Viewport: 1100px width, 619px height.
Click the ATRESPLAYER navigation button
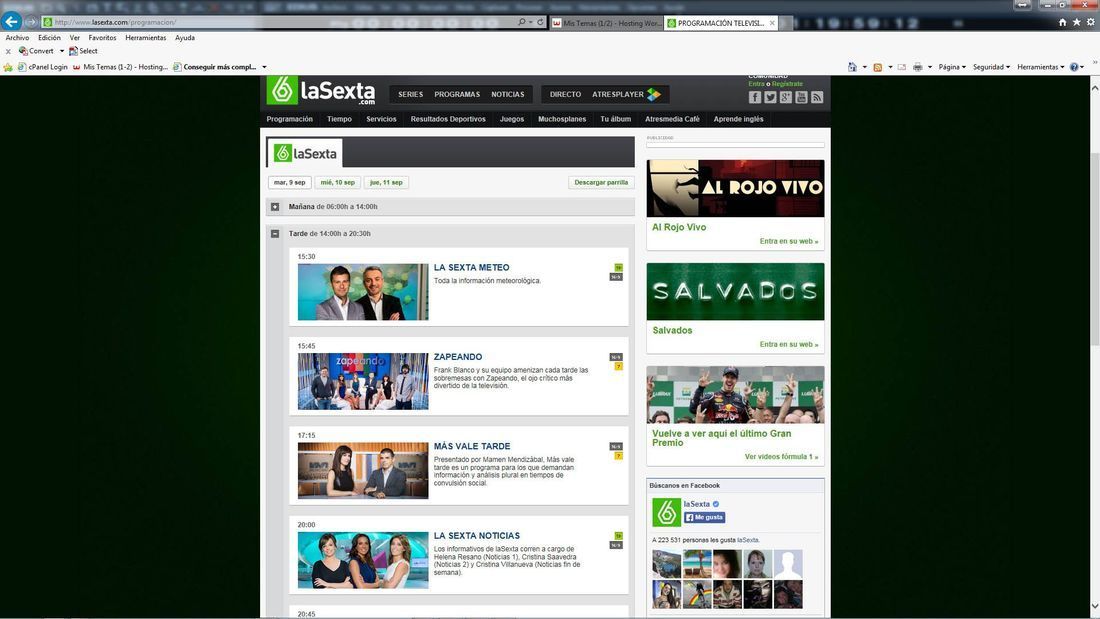[626, 94]
